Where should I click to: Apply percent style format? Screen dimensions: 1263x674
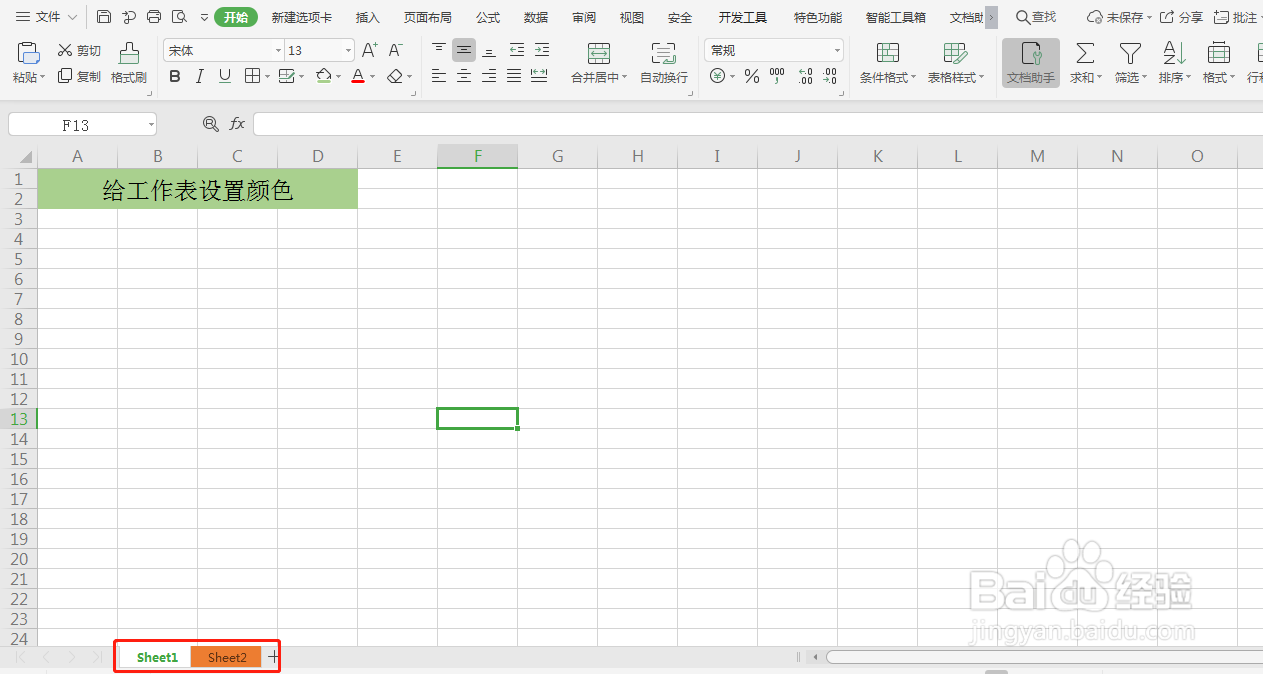(752, 76)
